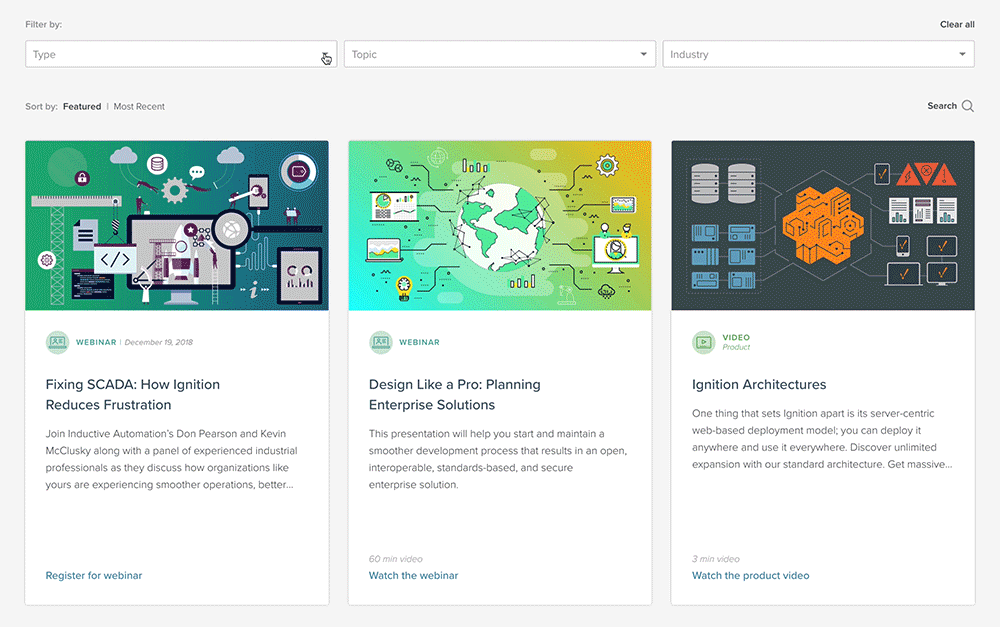Click the VIDEO label on Ignition Architectures card
Viewport: 1000px width, 627px height.
pyautogui.click(x=736, y=337)
